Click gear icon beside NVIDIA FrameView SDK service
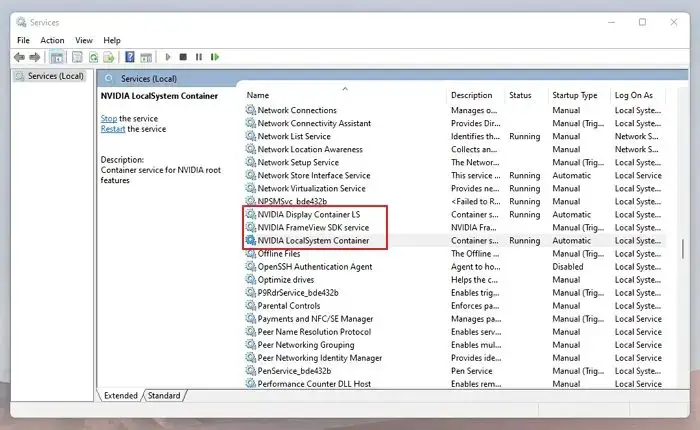This screenshot has width=700, height=430. [250, 227]
